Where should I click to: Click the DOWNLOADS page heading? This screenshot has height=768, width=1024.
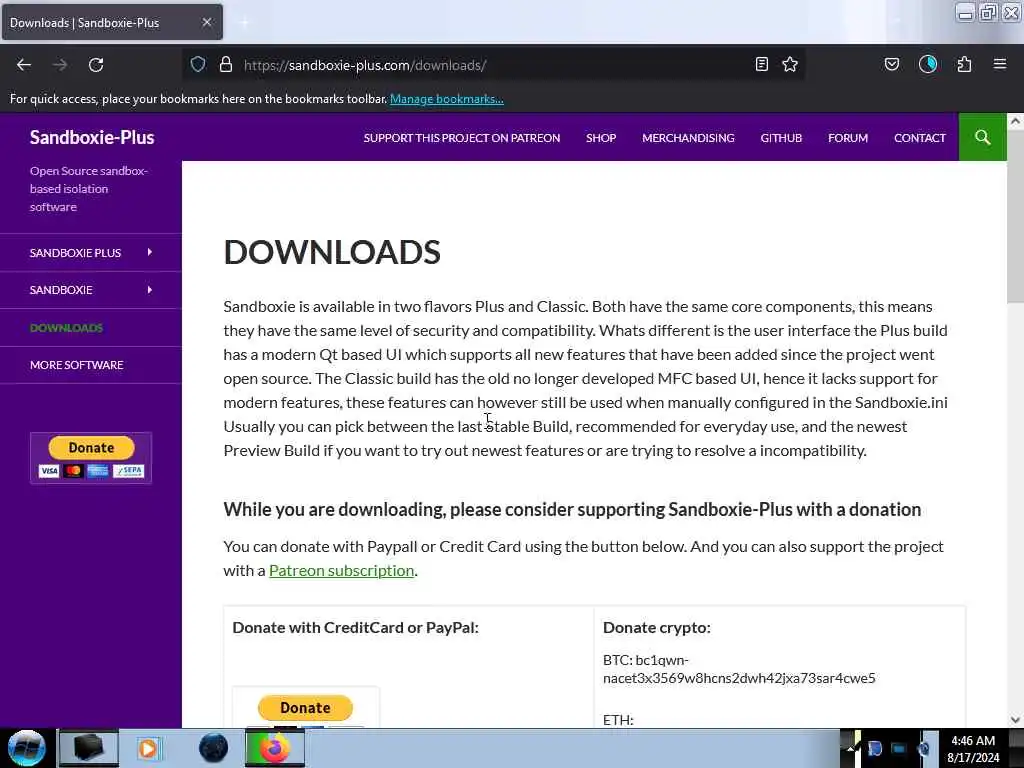pyautogui.click(x=332, y=252)
